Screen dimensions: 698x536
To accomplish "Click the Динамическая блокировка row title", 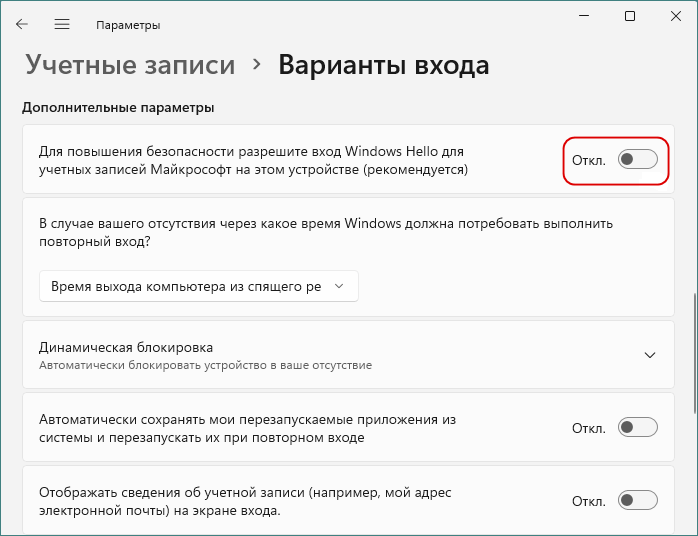I will 126,347.
